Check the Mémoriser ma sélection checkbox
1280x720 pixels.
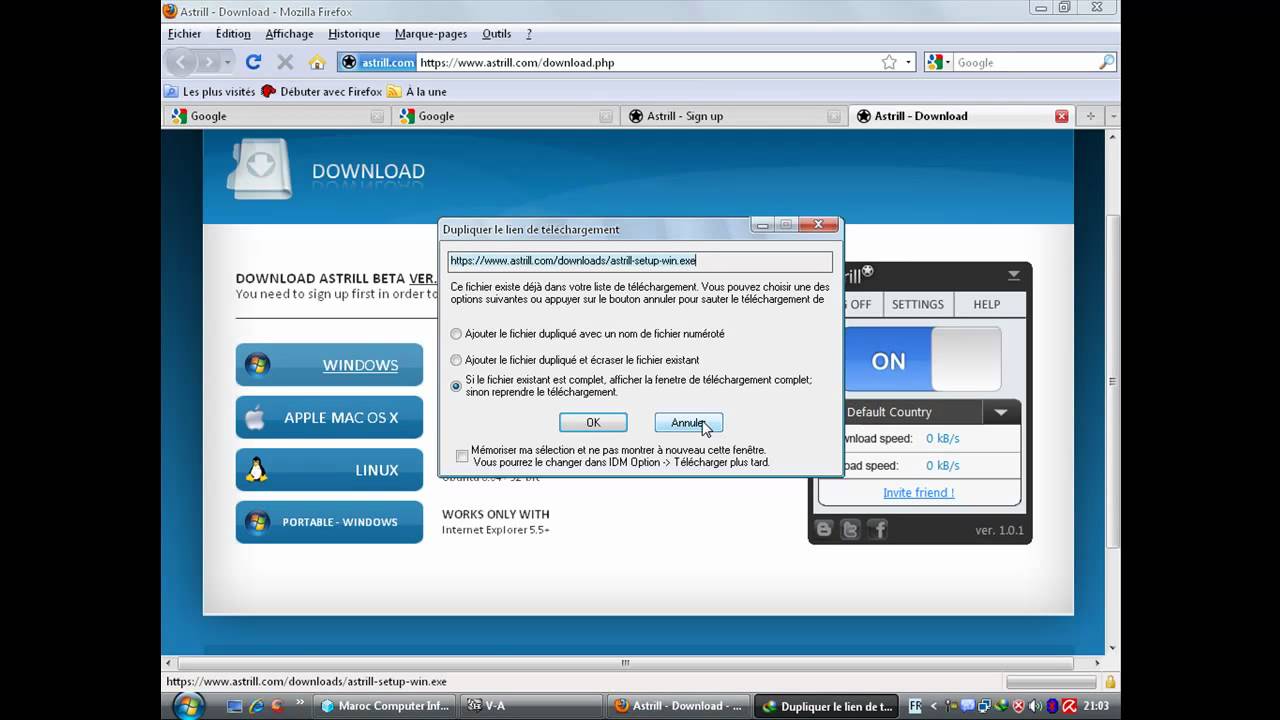(x=462, y=456)
